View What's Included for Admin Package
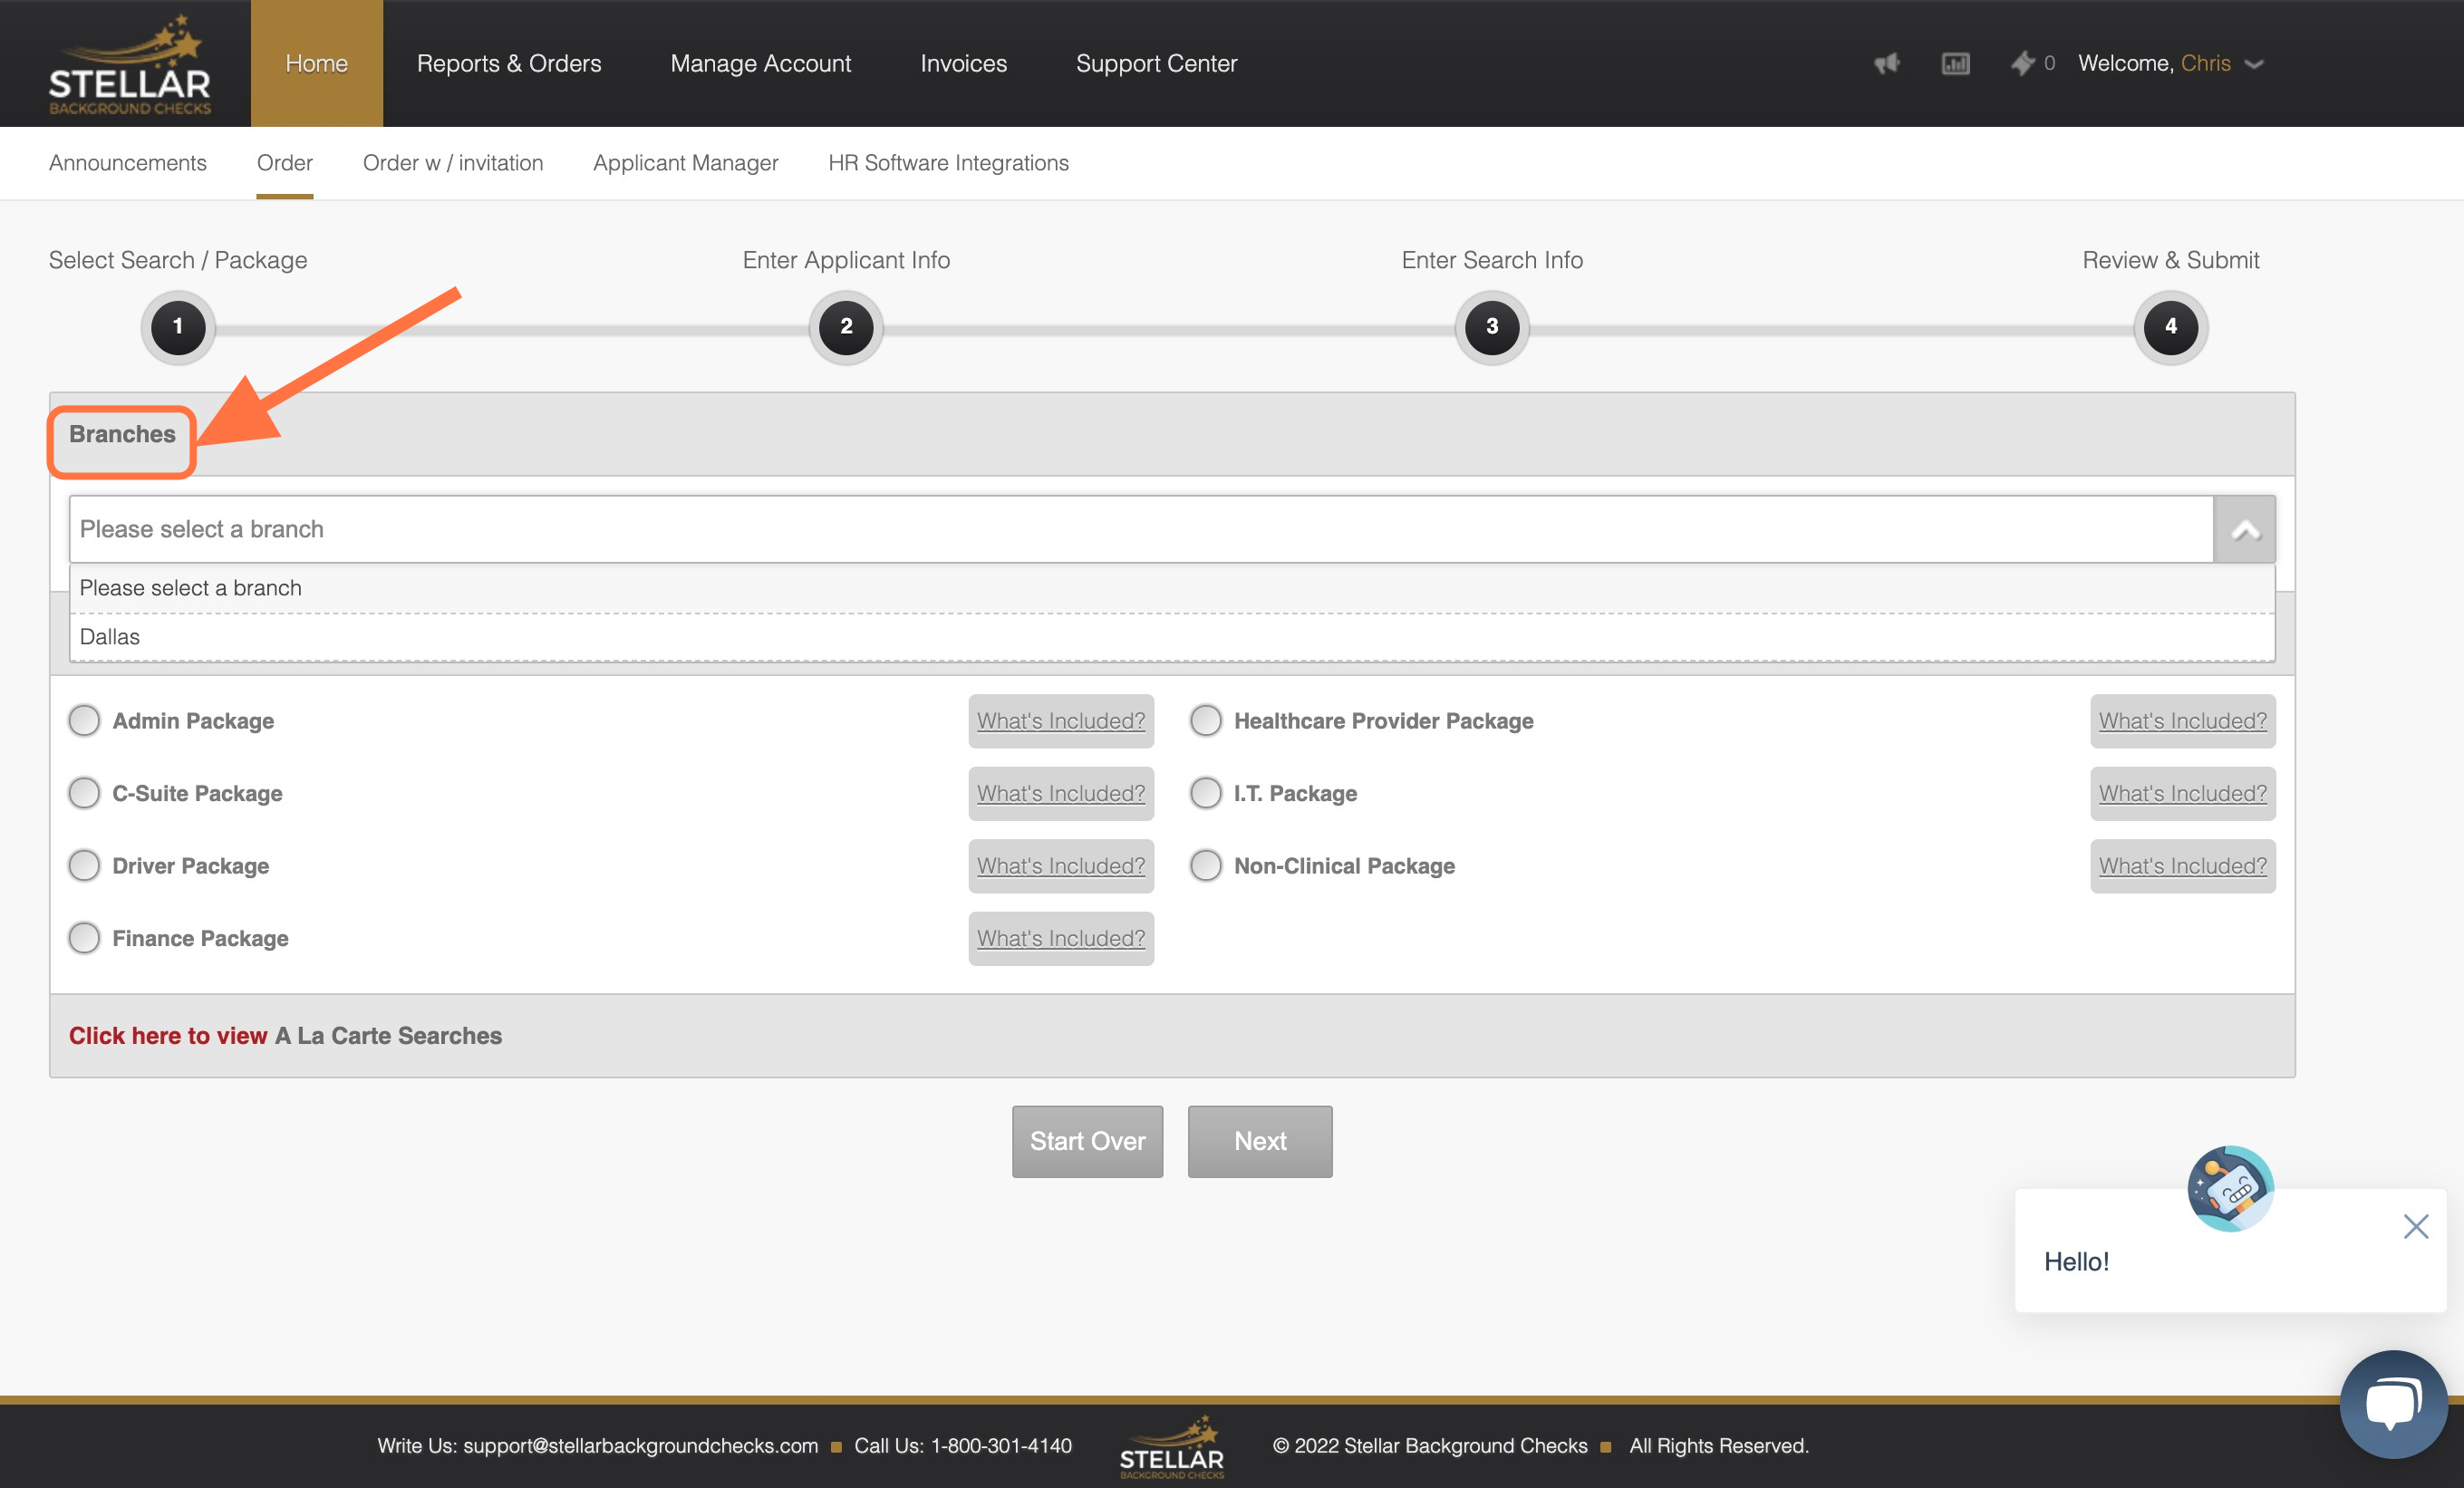 point(1061,721)
